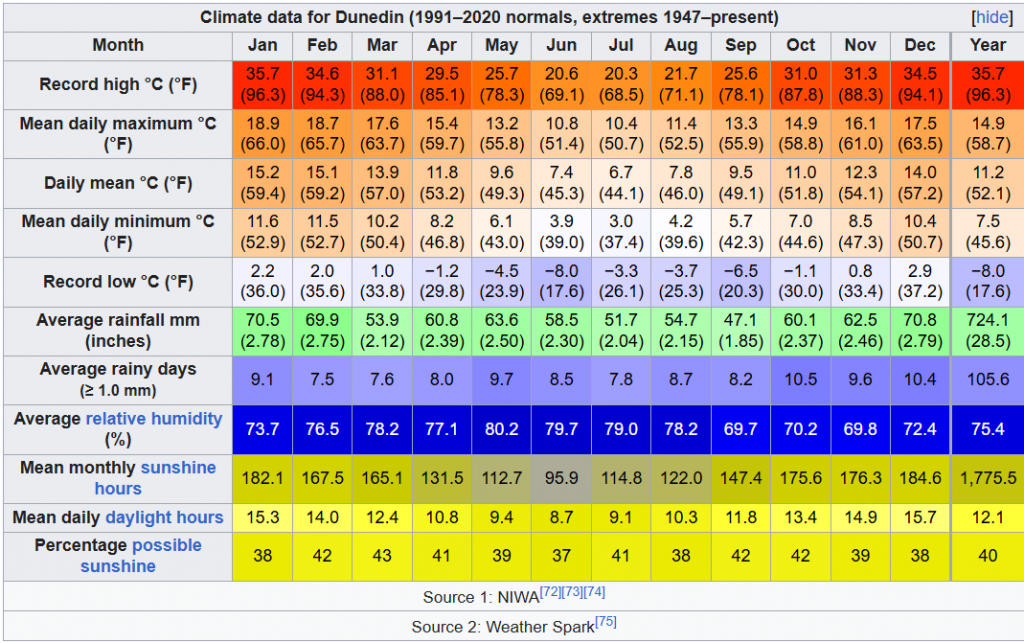Click the Month header cell
The width and height of the screenshot is (1024, 643).
click(x=118, y=46)
